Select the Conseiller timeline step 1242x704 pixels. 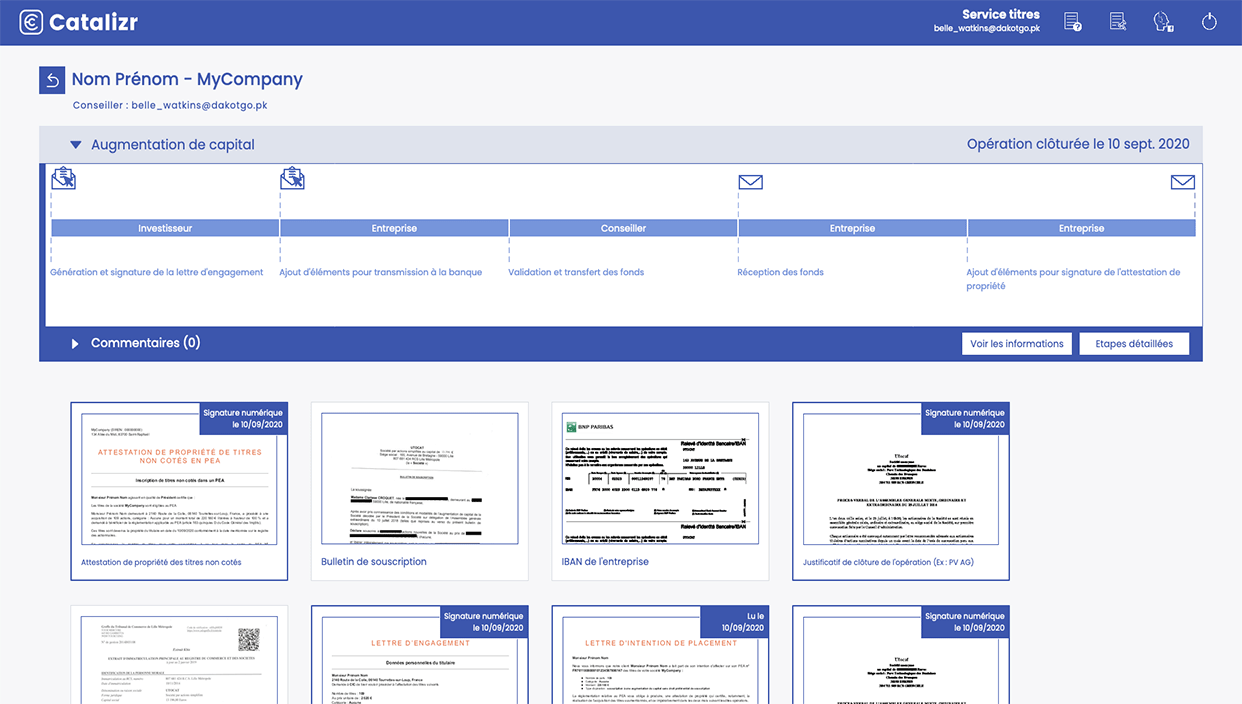pyautogui.click(x=623, y=228)
